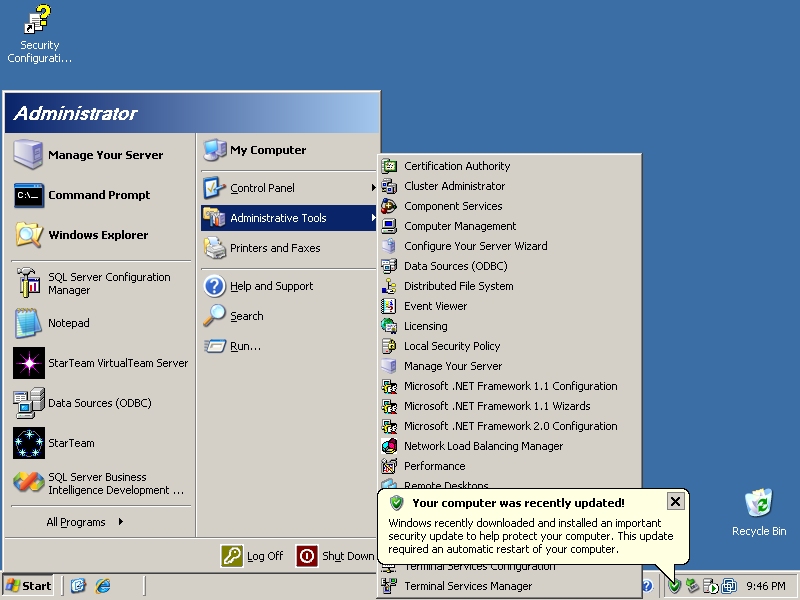Click the Notepad icon in Start menu
Viewport: 800px width, 600px height.
[29, 323]
